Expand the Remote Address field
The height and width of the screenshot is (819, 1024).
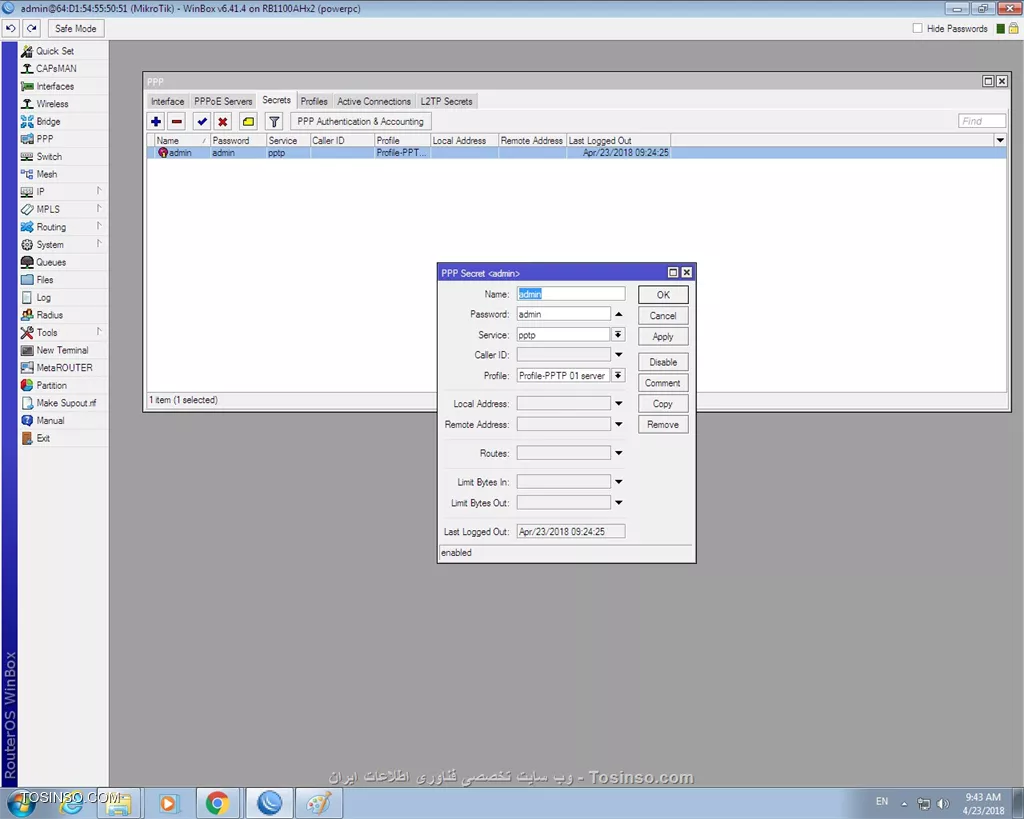coord(618,425)
